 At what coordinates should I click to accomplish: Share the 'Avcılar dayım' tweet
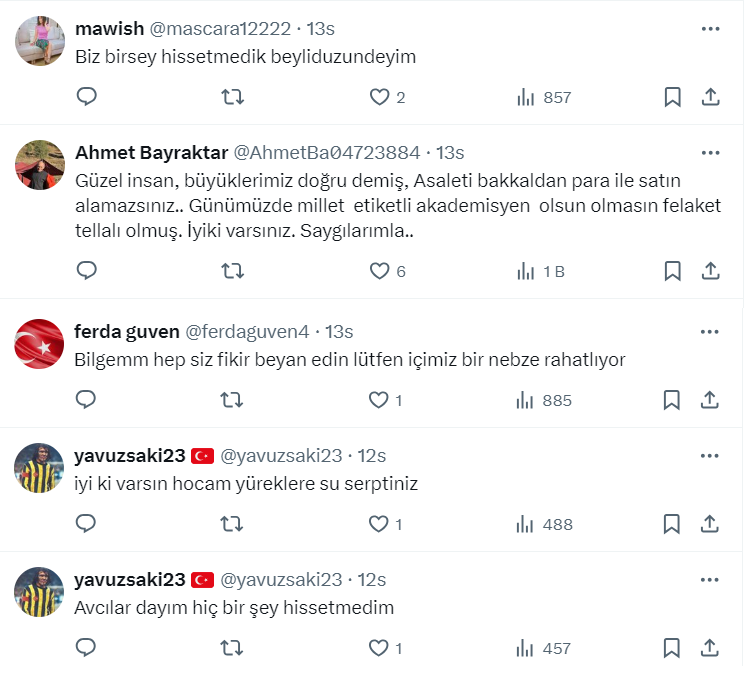point(710,648)
